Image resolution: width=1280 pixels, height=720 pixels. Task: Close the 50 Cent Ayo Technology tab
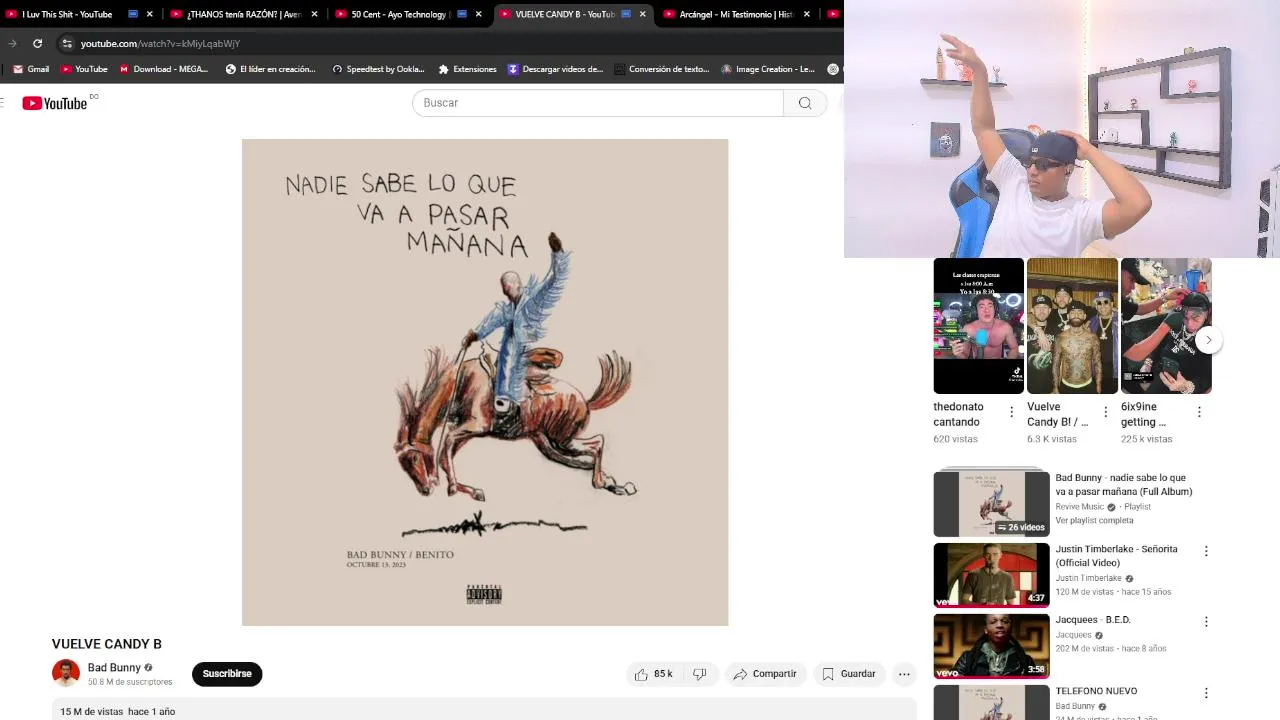(x=478, y=14)
